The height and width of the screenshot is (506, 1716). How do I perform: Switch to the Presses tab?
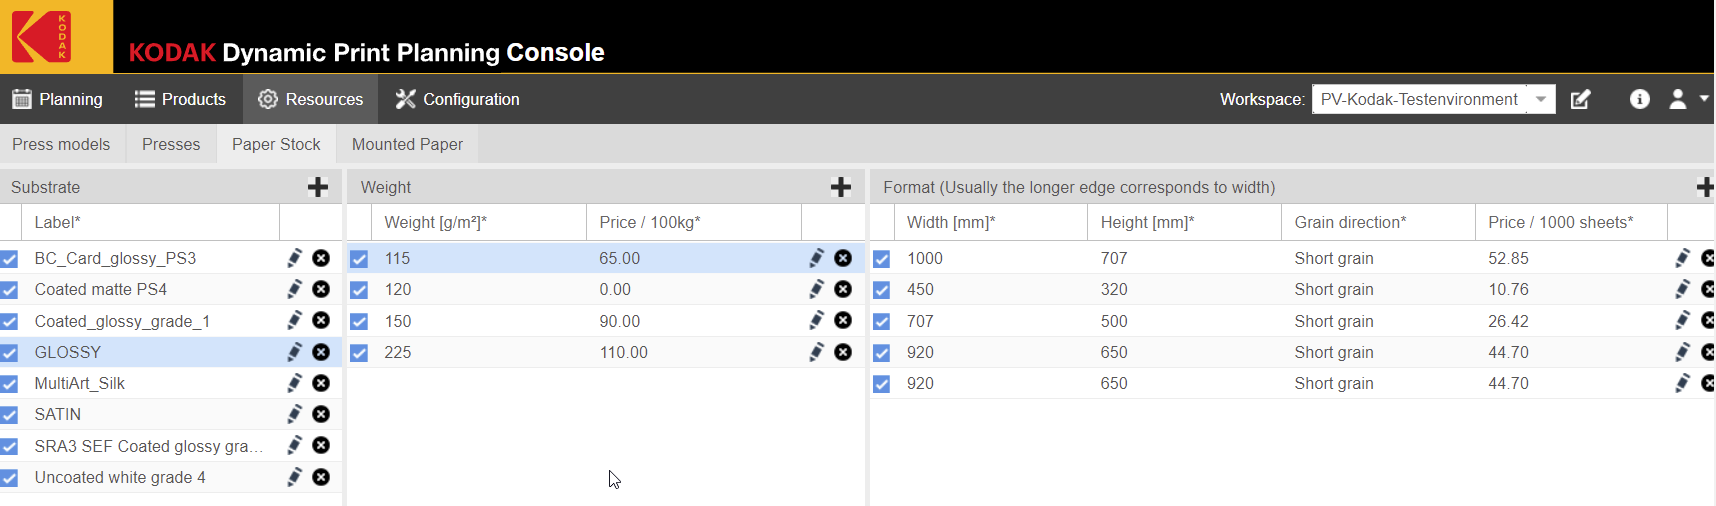pyautogui.click(x=171, y=144)
